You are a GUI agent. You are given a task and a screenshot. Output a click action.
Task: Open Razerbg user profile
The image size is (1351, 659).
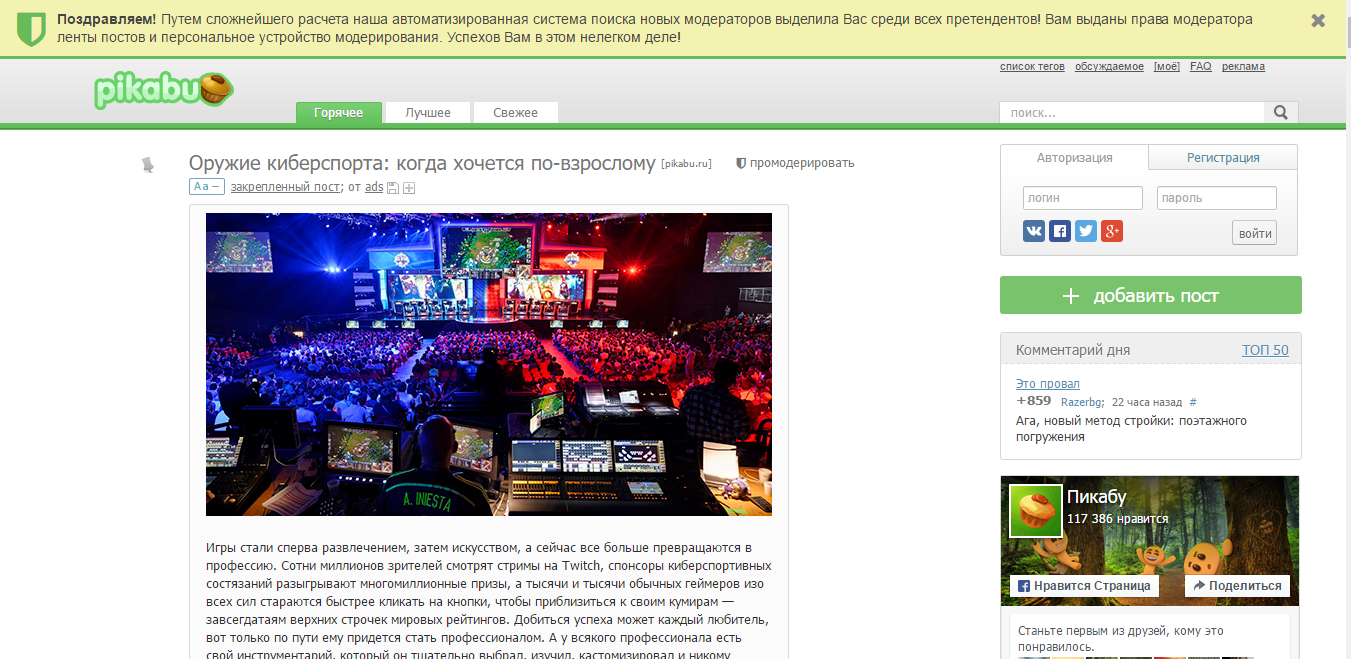[1082, 402]
